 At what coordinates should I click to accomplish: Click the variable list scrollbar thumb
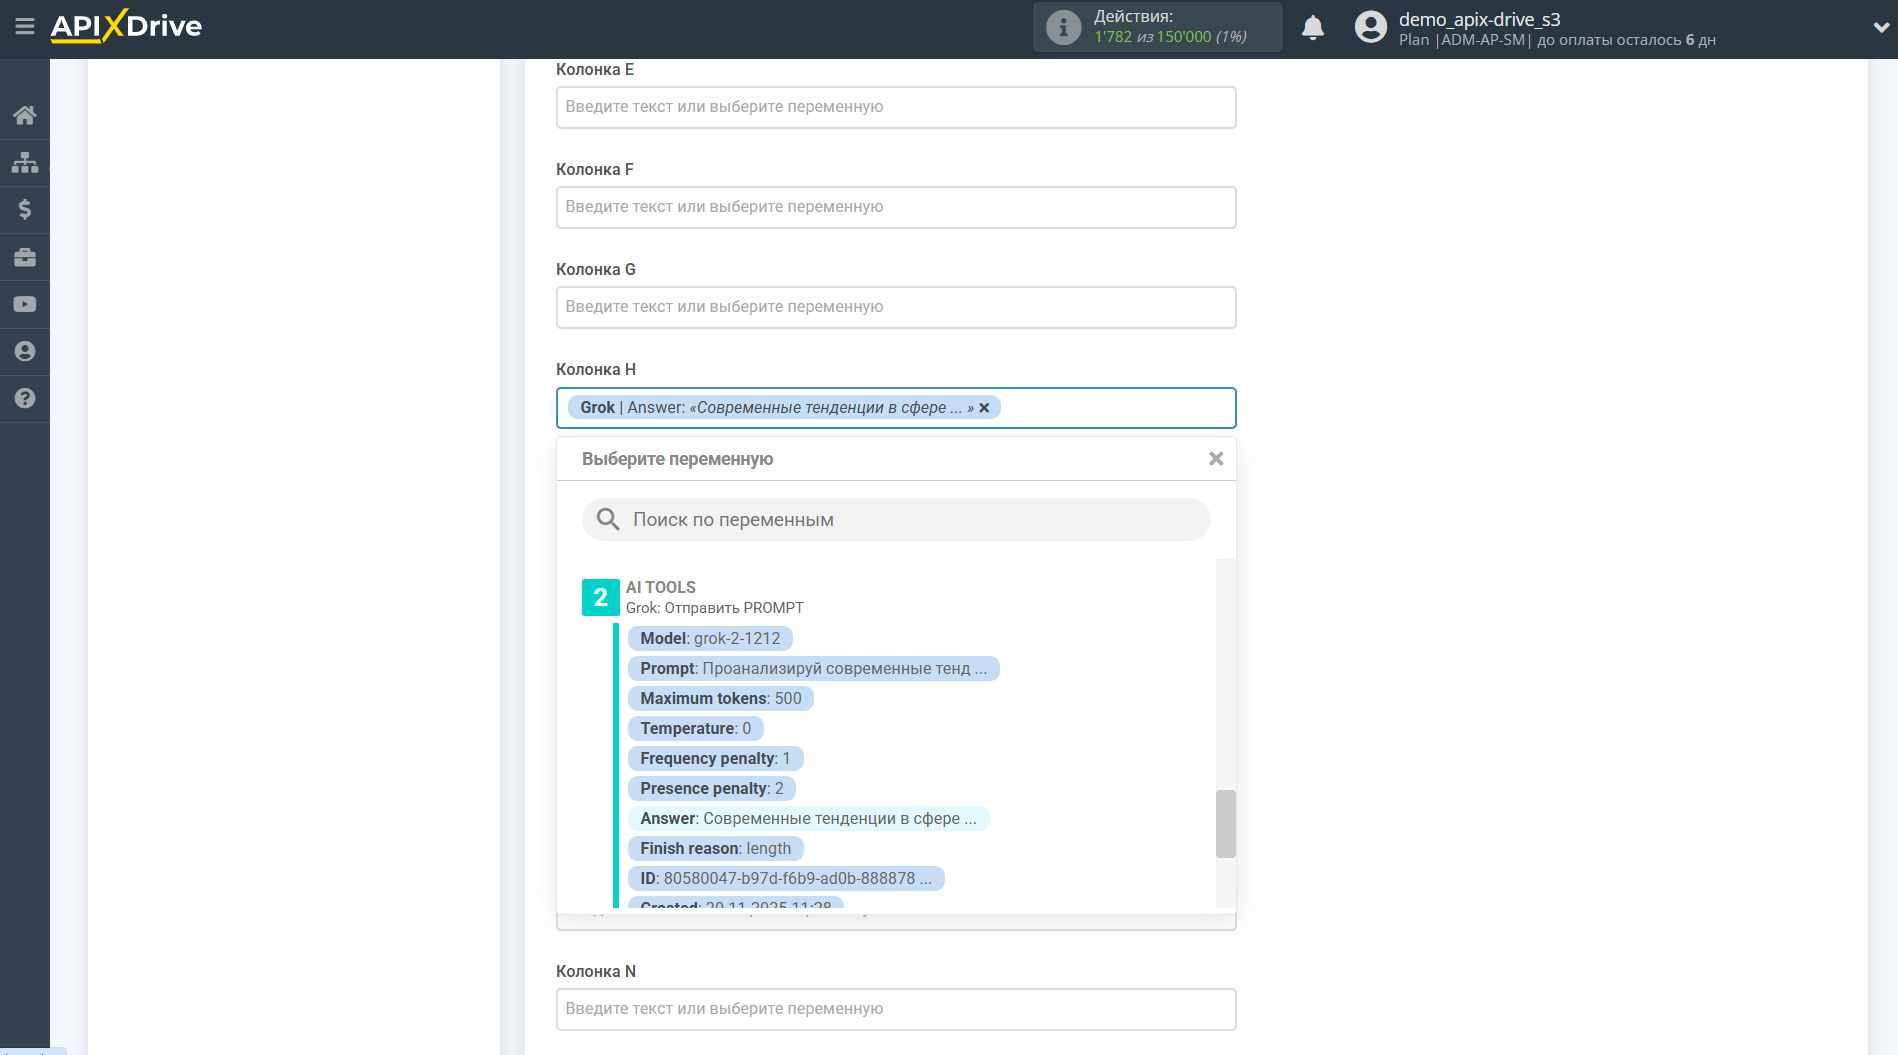click(1225, 824)
